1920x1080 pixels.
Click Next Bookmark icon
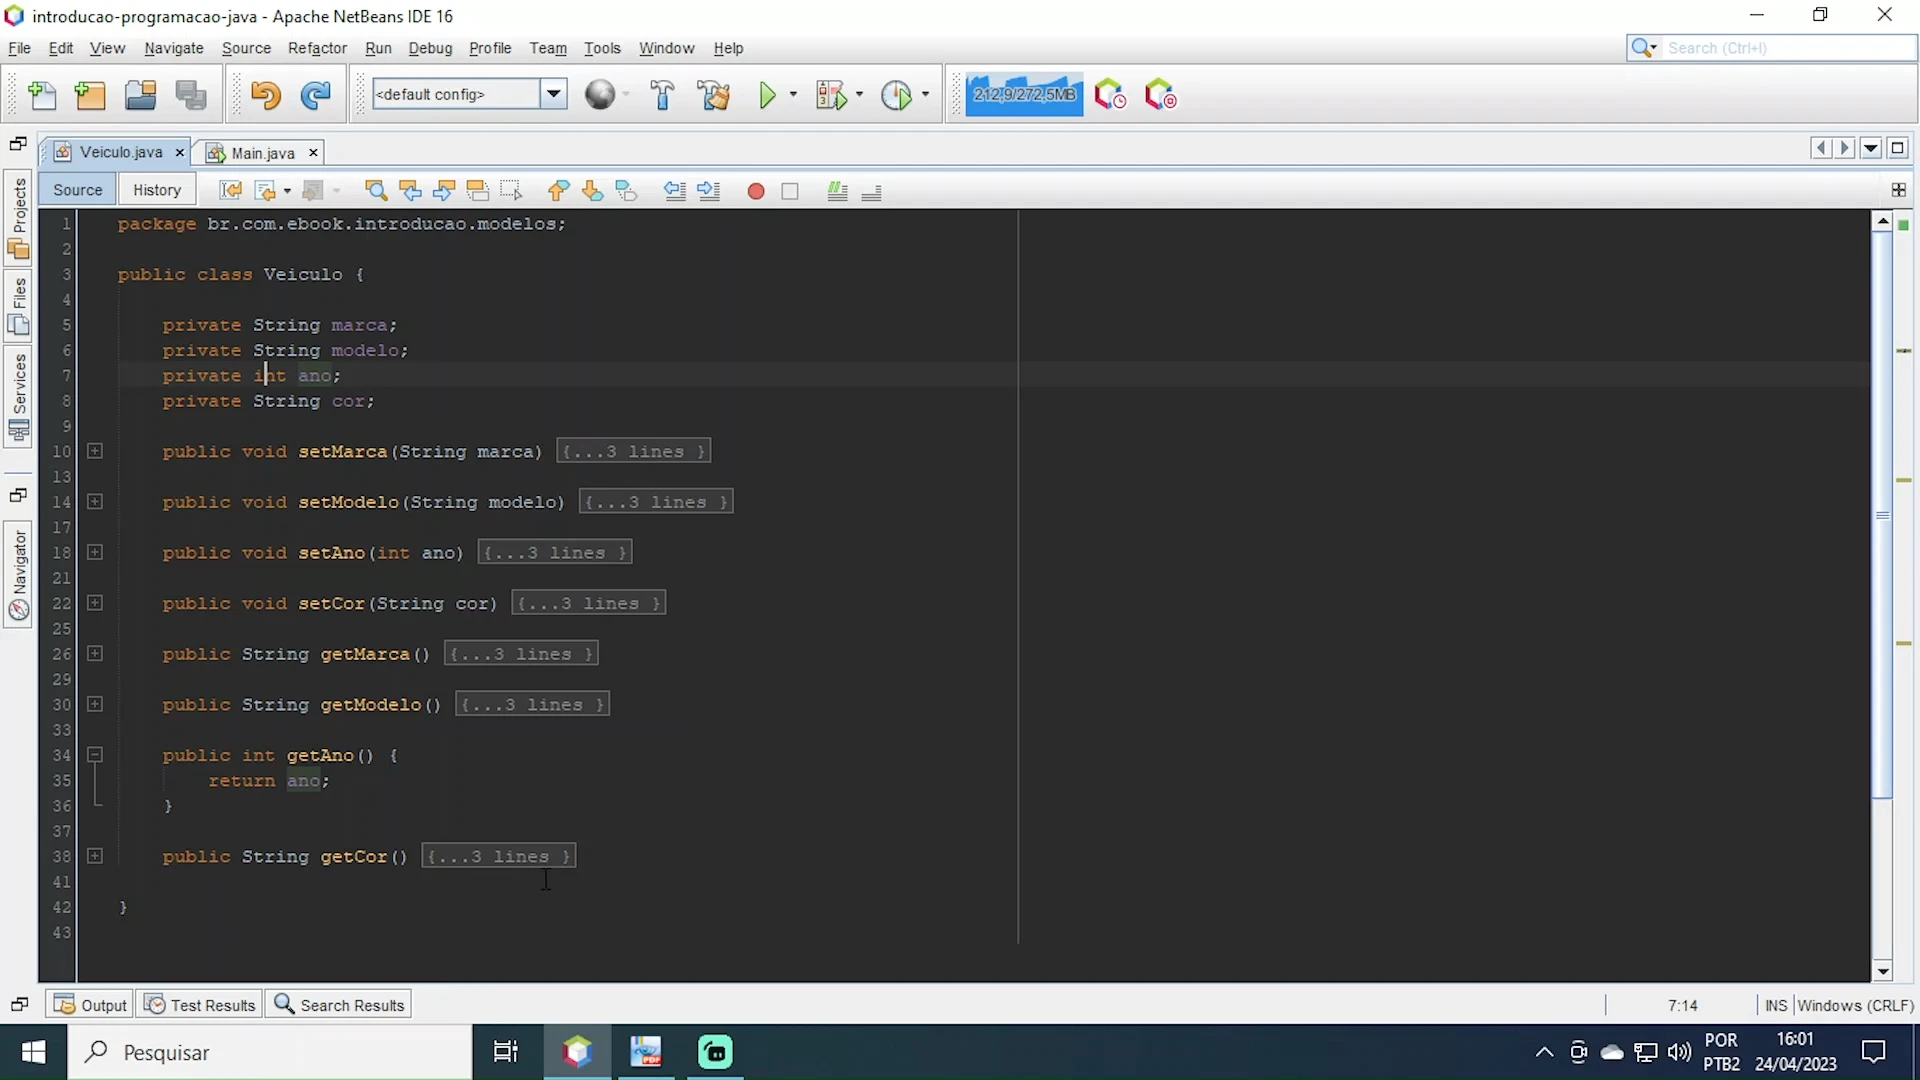[592, 191]
